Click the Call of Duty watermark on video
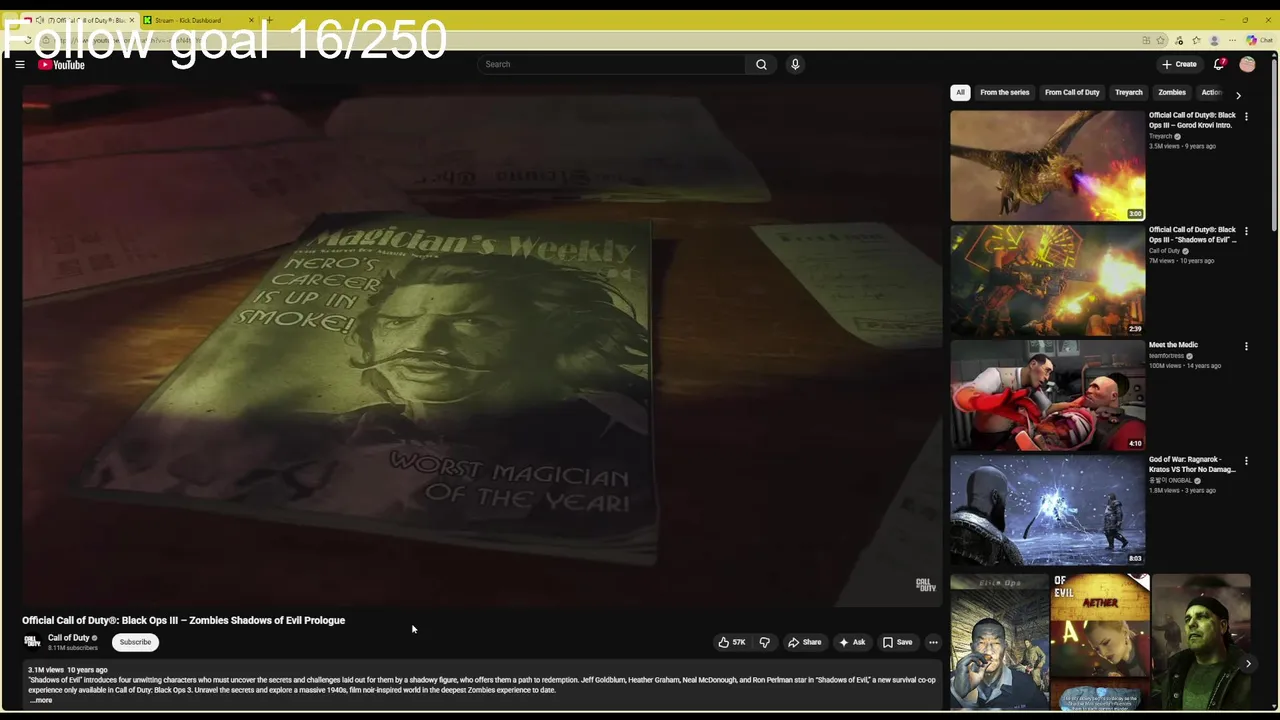The height and width of the screenshot is (720, 1280). pyautogui.click(x=926, y=585)
